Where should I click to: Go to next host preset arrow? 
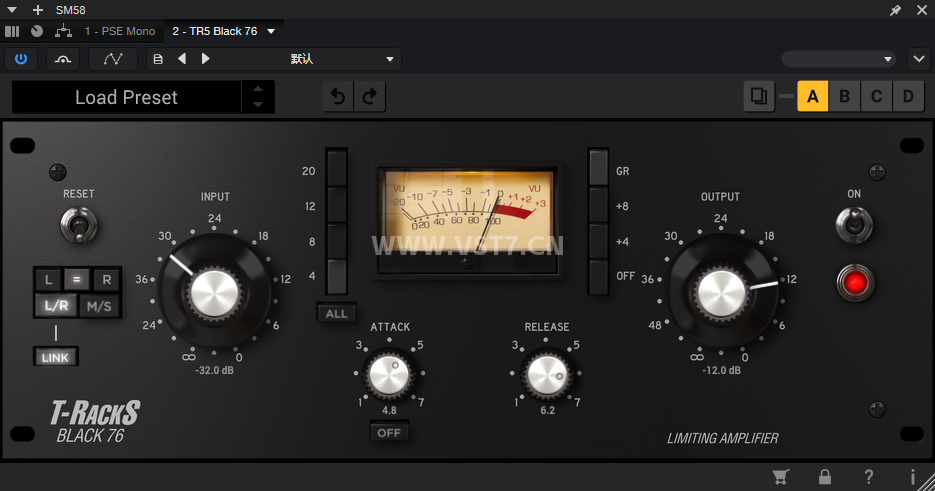[206, 58]
